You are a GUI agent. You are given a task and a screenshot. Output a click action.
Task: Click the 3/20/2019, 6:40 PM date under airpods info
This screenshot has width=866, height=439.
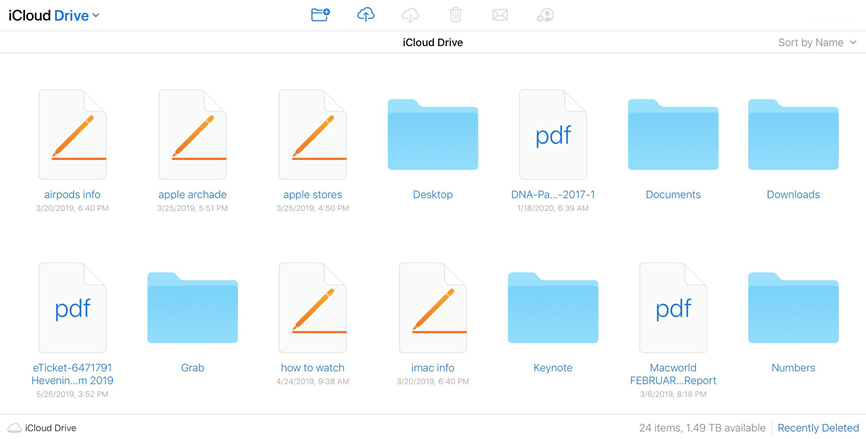[x=72, y=208]
